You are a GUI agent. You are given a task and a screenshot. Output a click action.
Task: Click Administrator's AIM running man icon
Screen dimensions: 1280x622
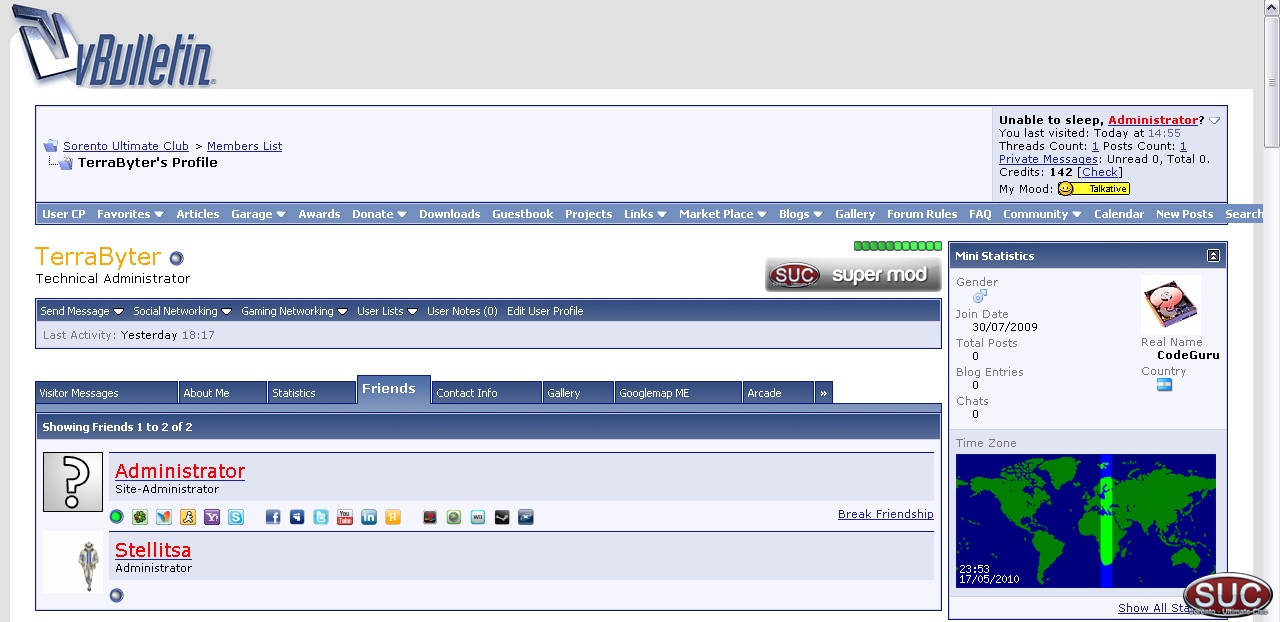click(x=188, y=517)
